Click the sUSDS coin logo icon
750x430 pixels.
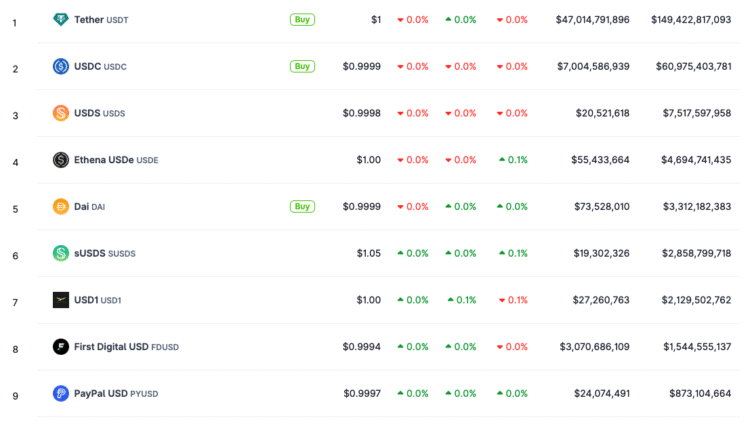click(x=61, y=253)
